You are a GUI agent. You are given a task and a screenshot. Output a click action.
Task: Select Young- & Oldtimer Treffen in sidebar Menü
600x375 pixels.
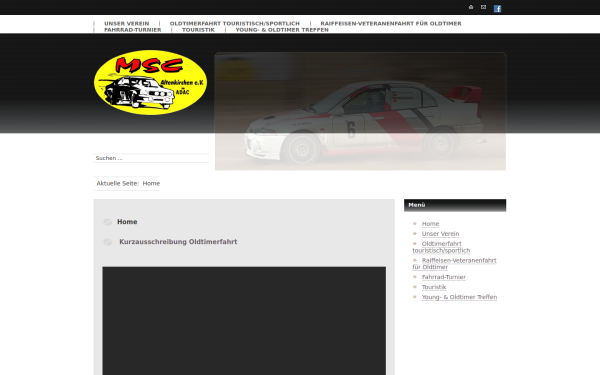coord(459,297)
